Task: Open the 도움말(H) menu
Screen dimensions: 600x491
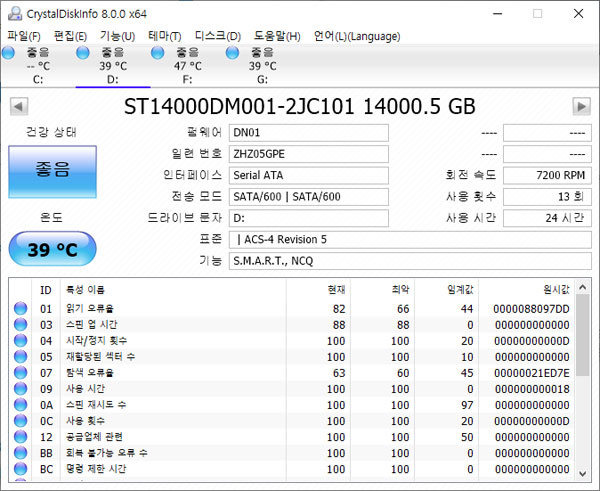Action: (x=277, y=36)
